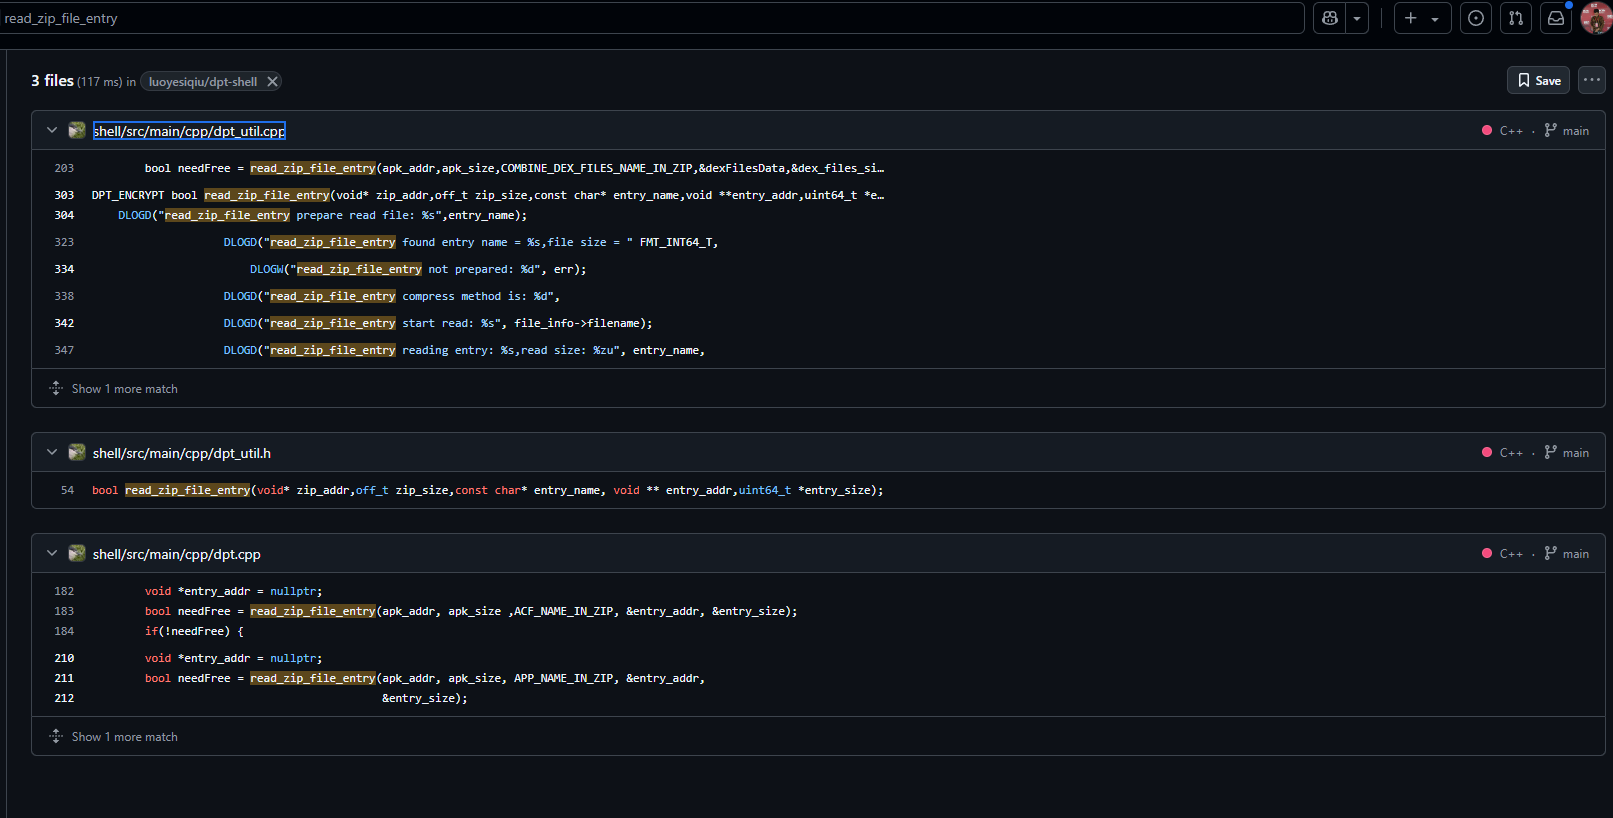Click luoyesiqiu/dpt-shell repository filter chip

coord(203,82)
